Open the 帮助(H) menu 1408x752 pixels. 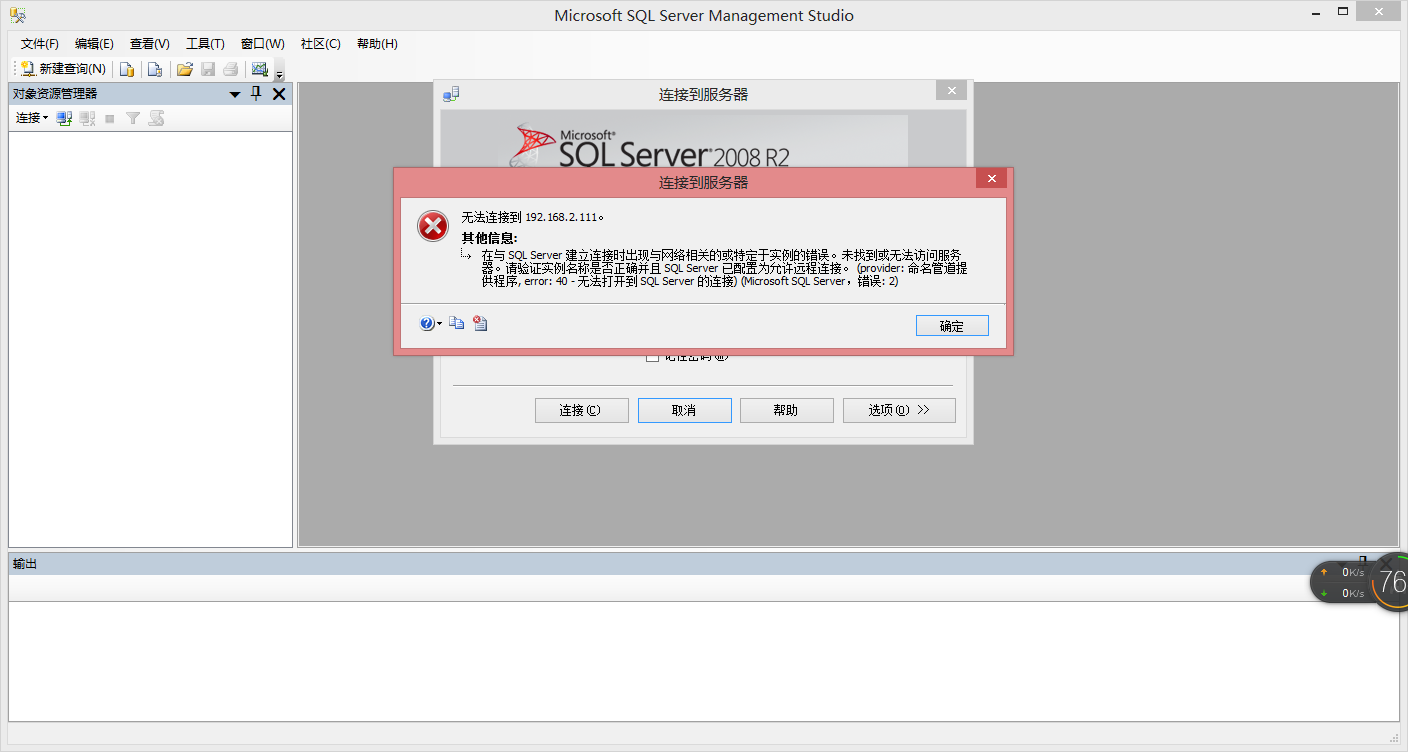(x=377, y=44)
